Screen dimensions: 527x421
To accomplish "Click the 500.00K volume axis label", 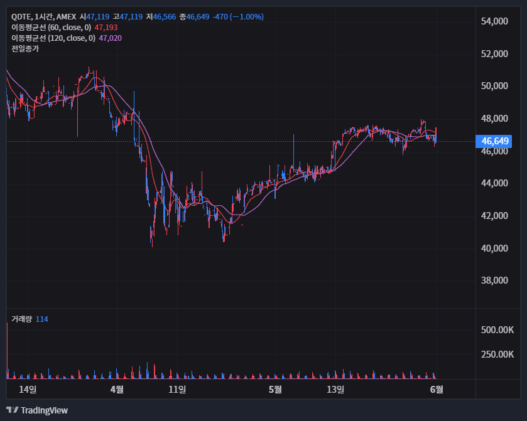I will 497,330.
